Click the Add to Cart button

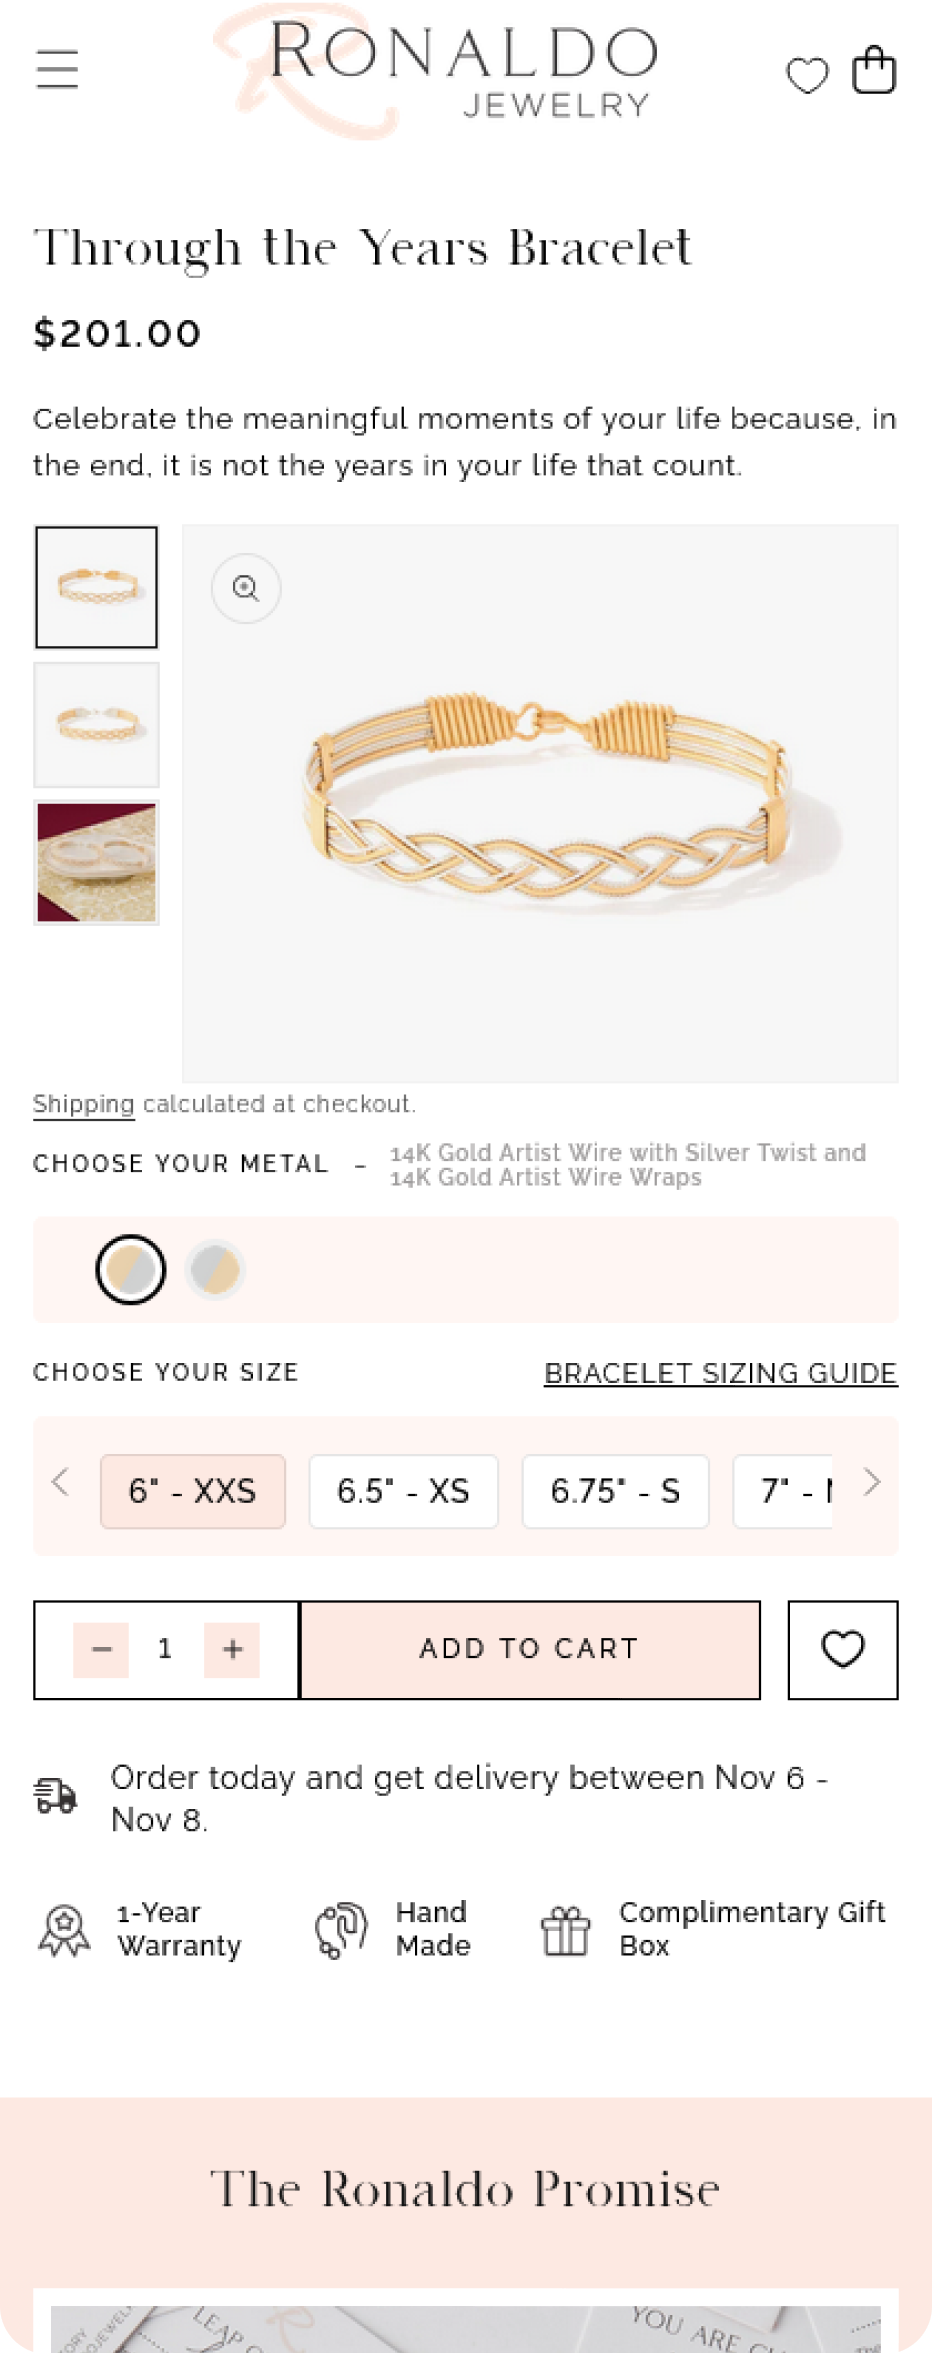click(529, 1649)
